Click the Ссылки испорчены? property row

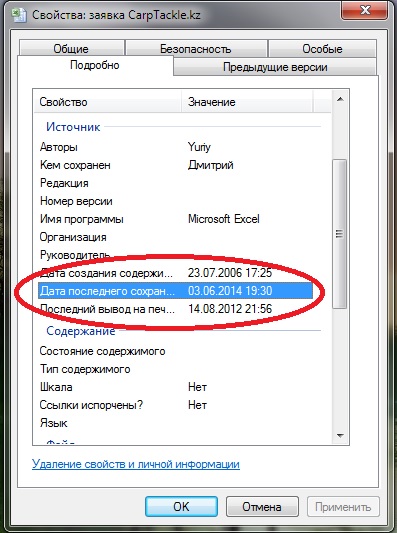[175, 405]
